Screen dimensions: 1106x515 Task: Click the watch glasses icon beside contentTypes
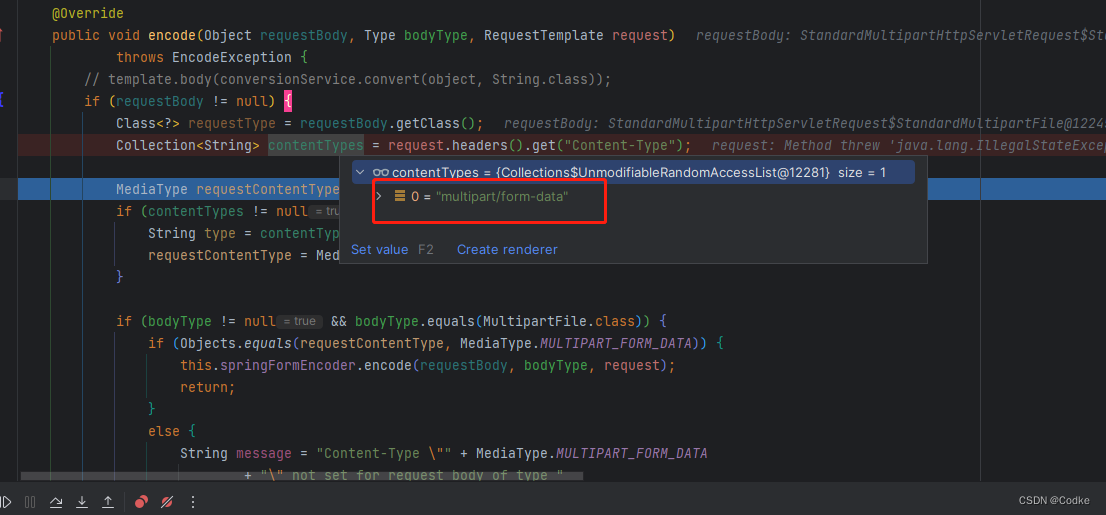[x=381, y=172]
